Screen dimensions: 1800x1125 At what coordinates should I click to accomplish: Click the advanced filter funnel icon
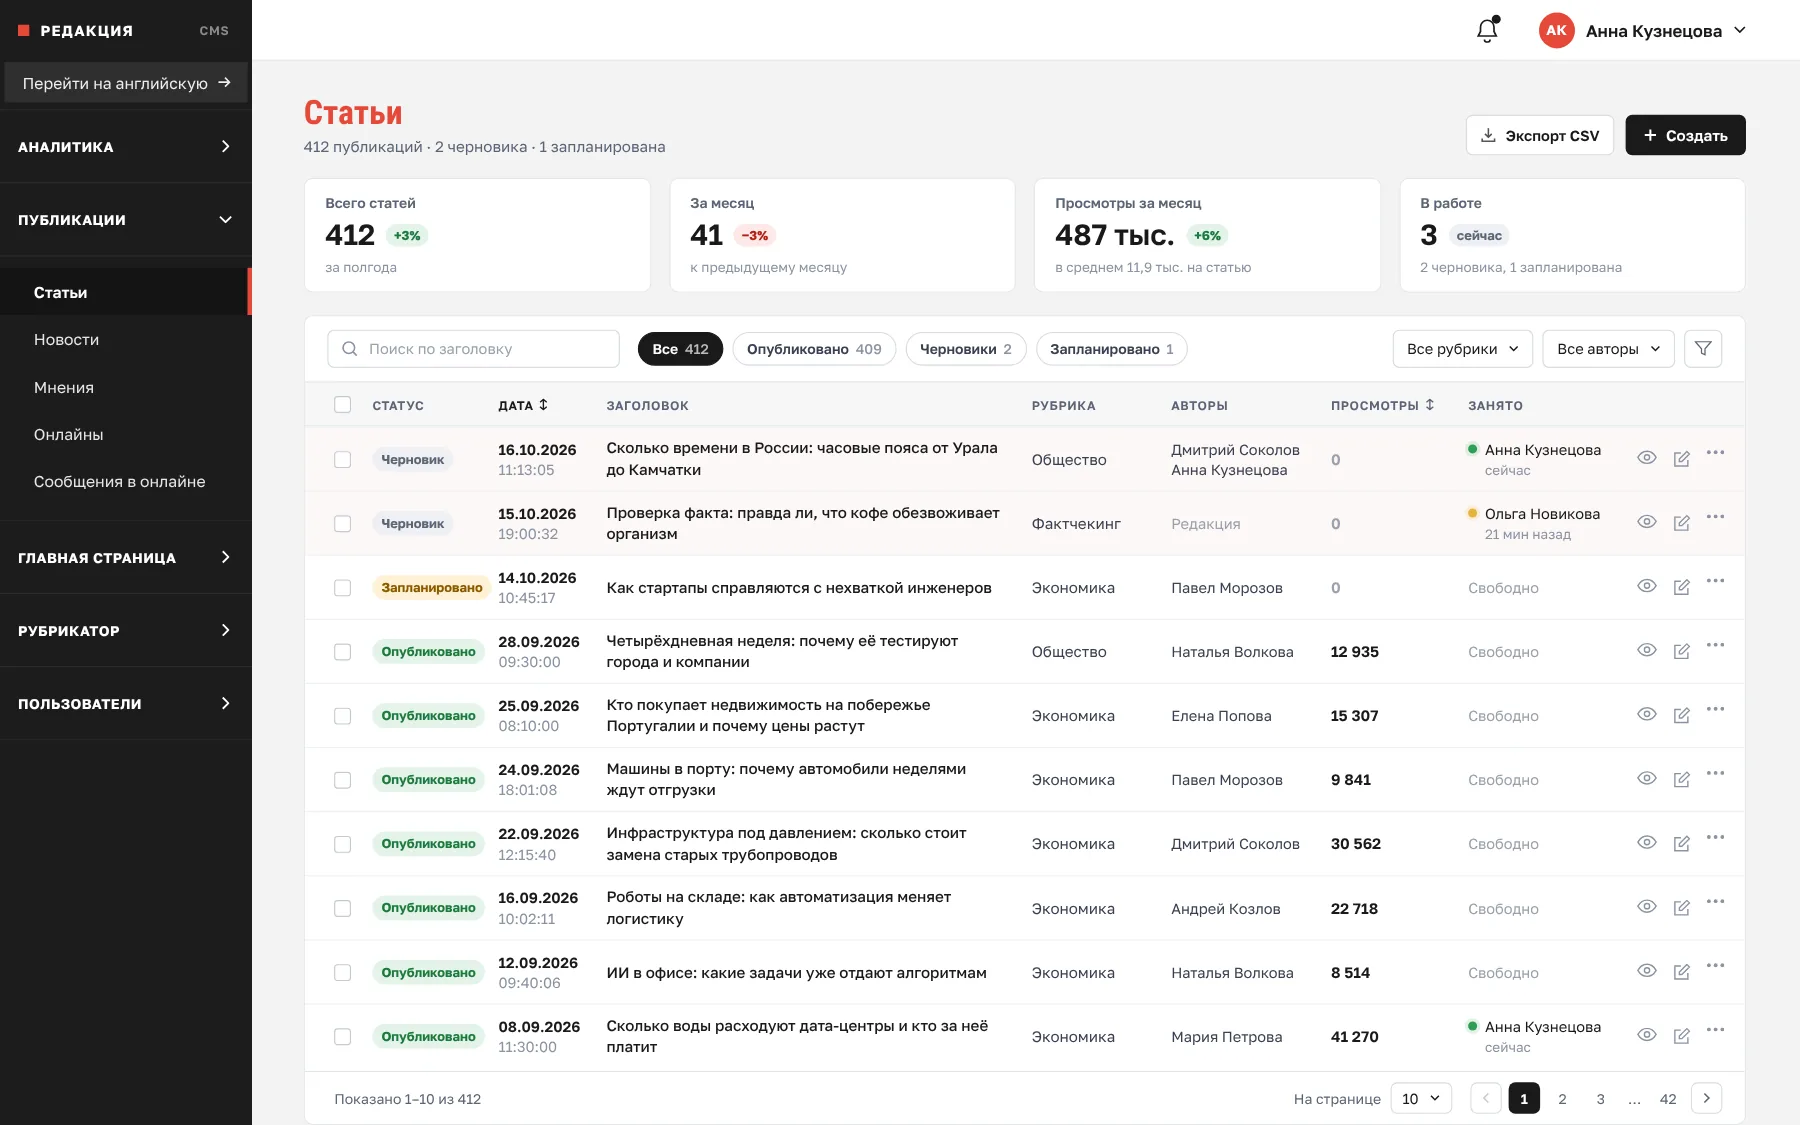point(1703,349)
